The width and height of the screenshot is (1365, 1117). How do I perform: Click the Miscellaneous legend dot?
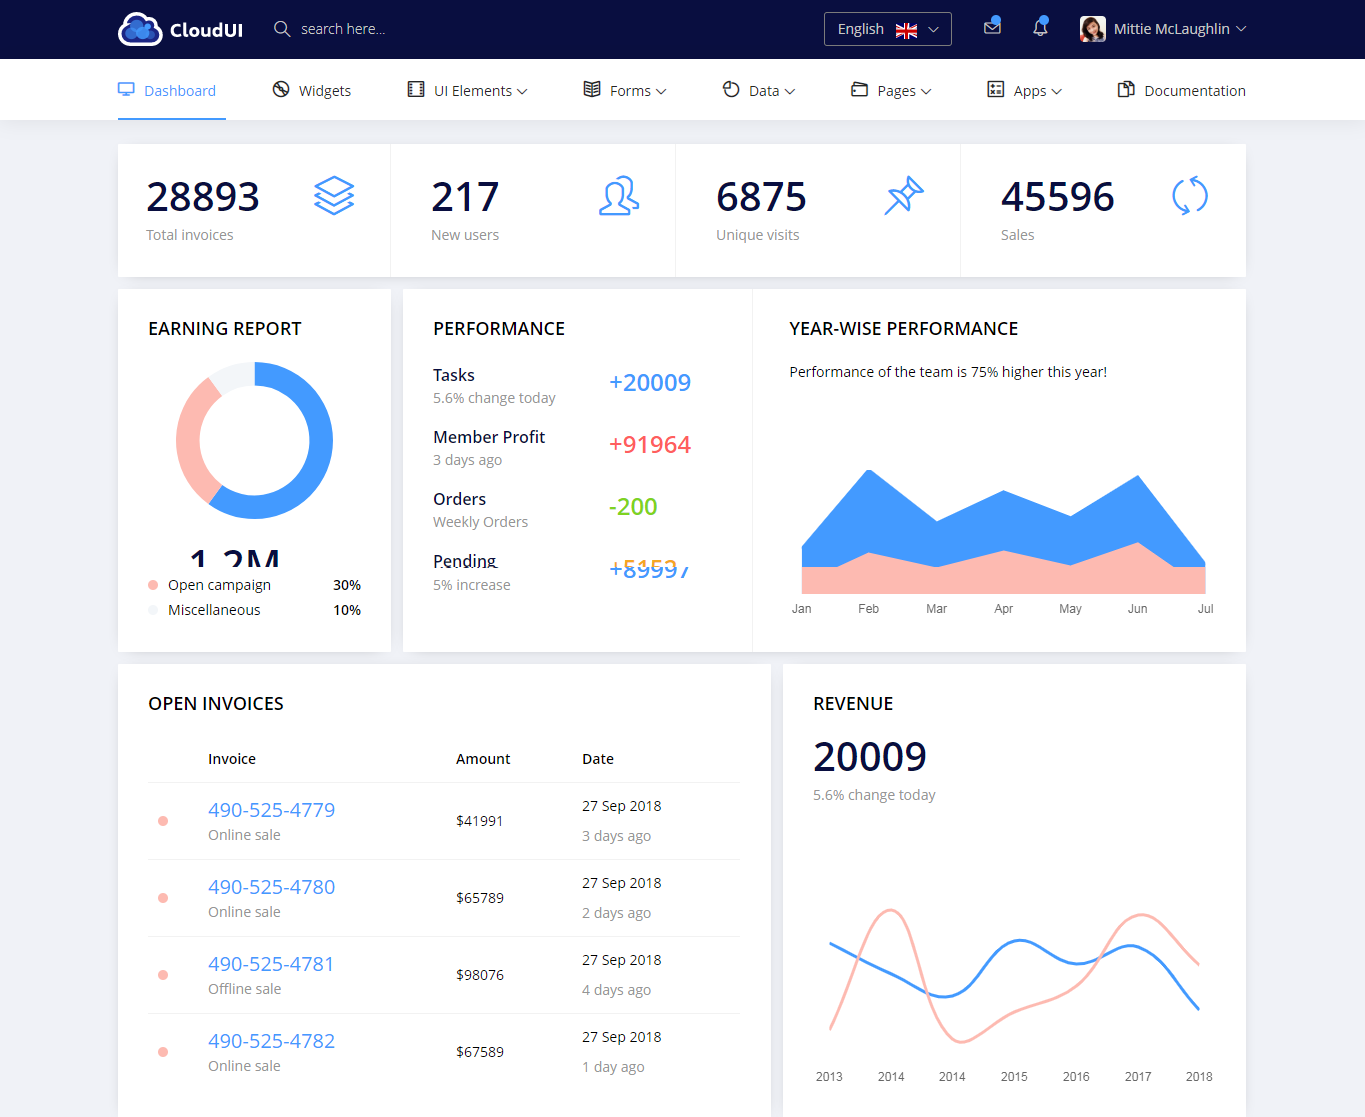(x=153, y=610)
